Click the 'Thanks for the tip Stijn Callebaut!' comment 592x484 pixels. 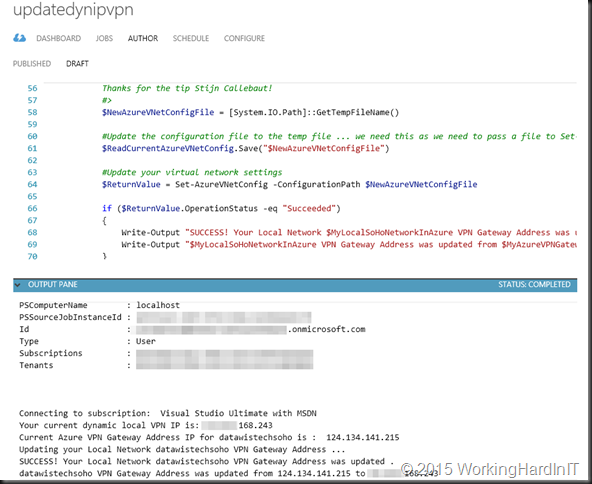[187, 88]
